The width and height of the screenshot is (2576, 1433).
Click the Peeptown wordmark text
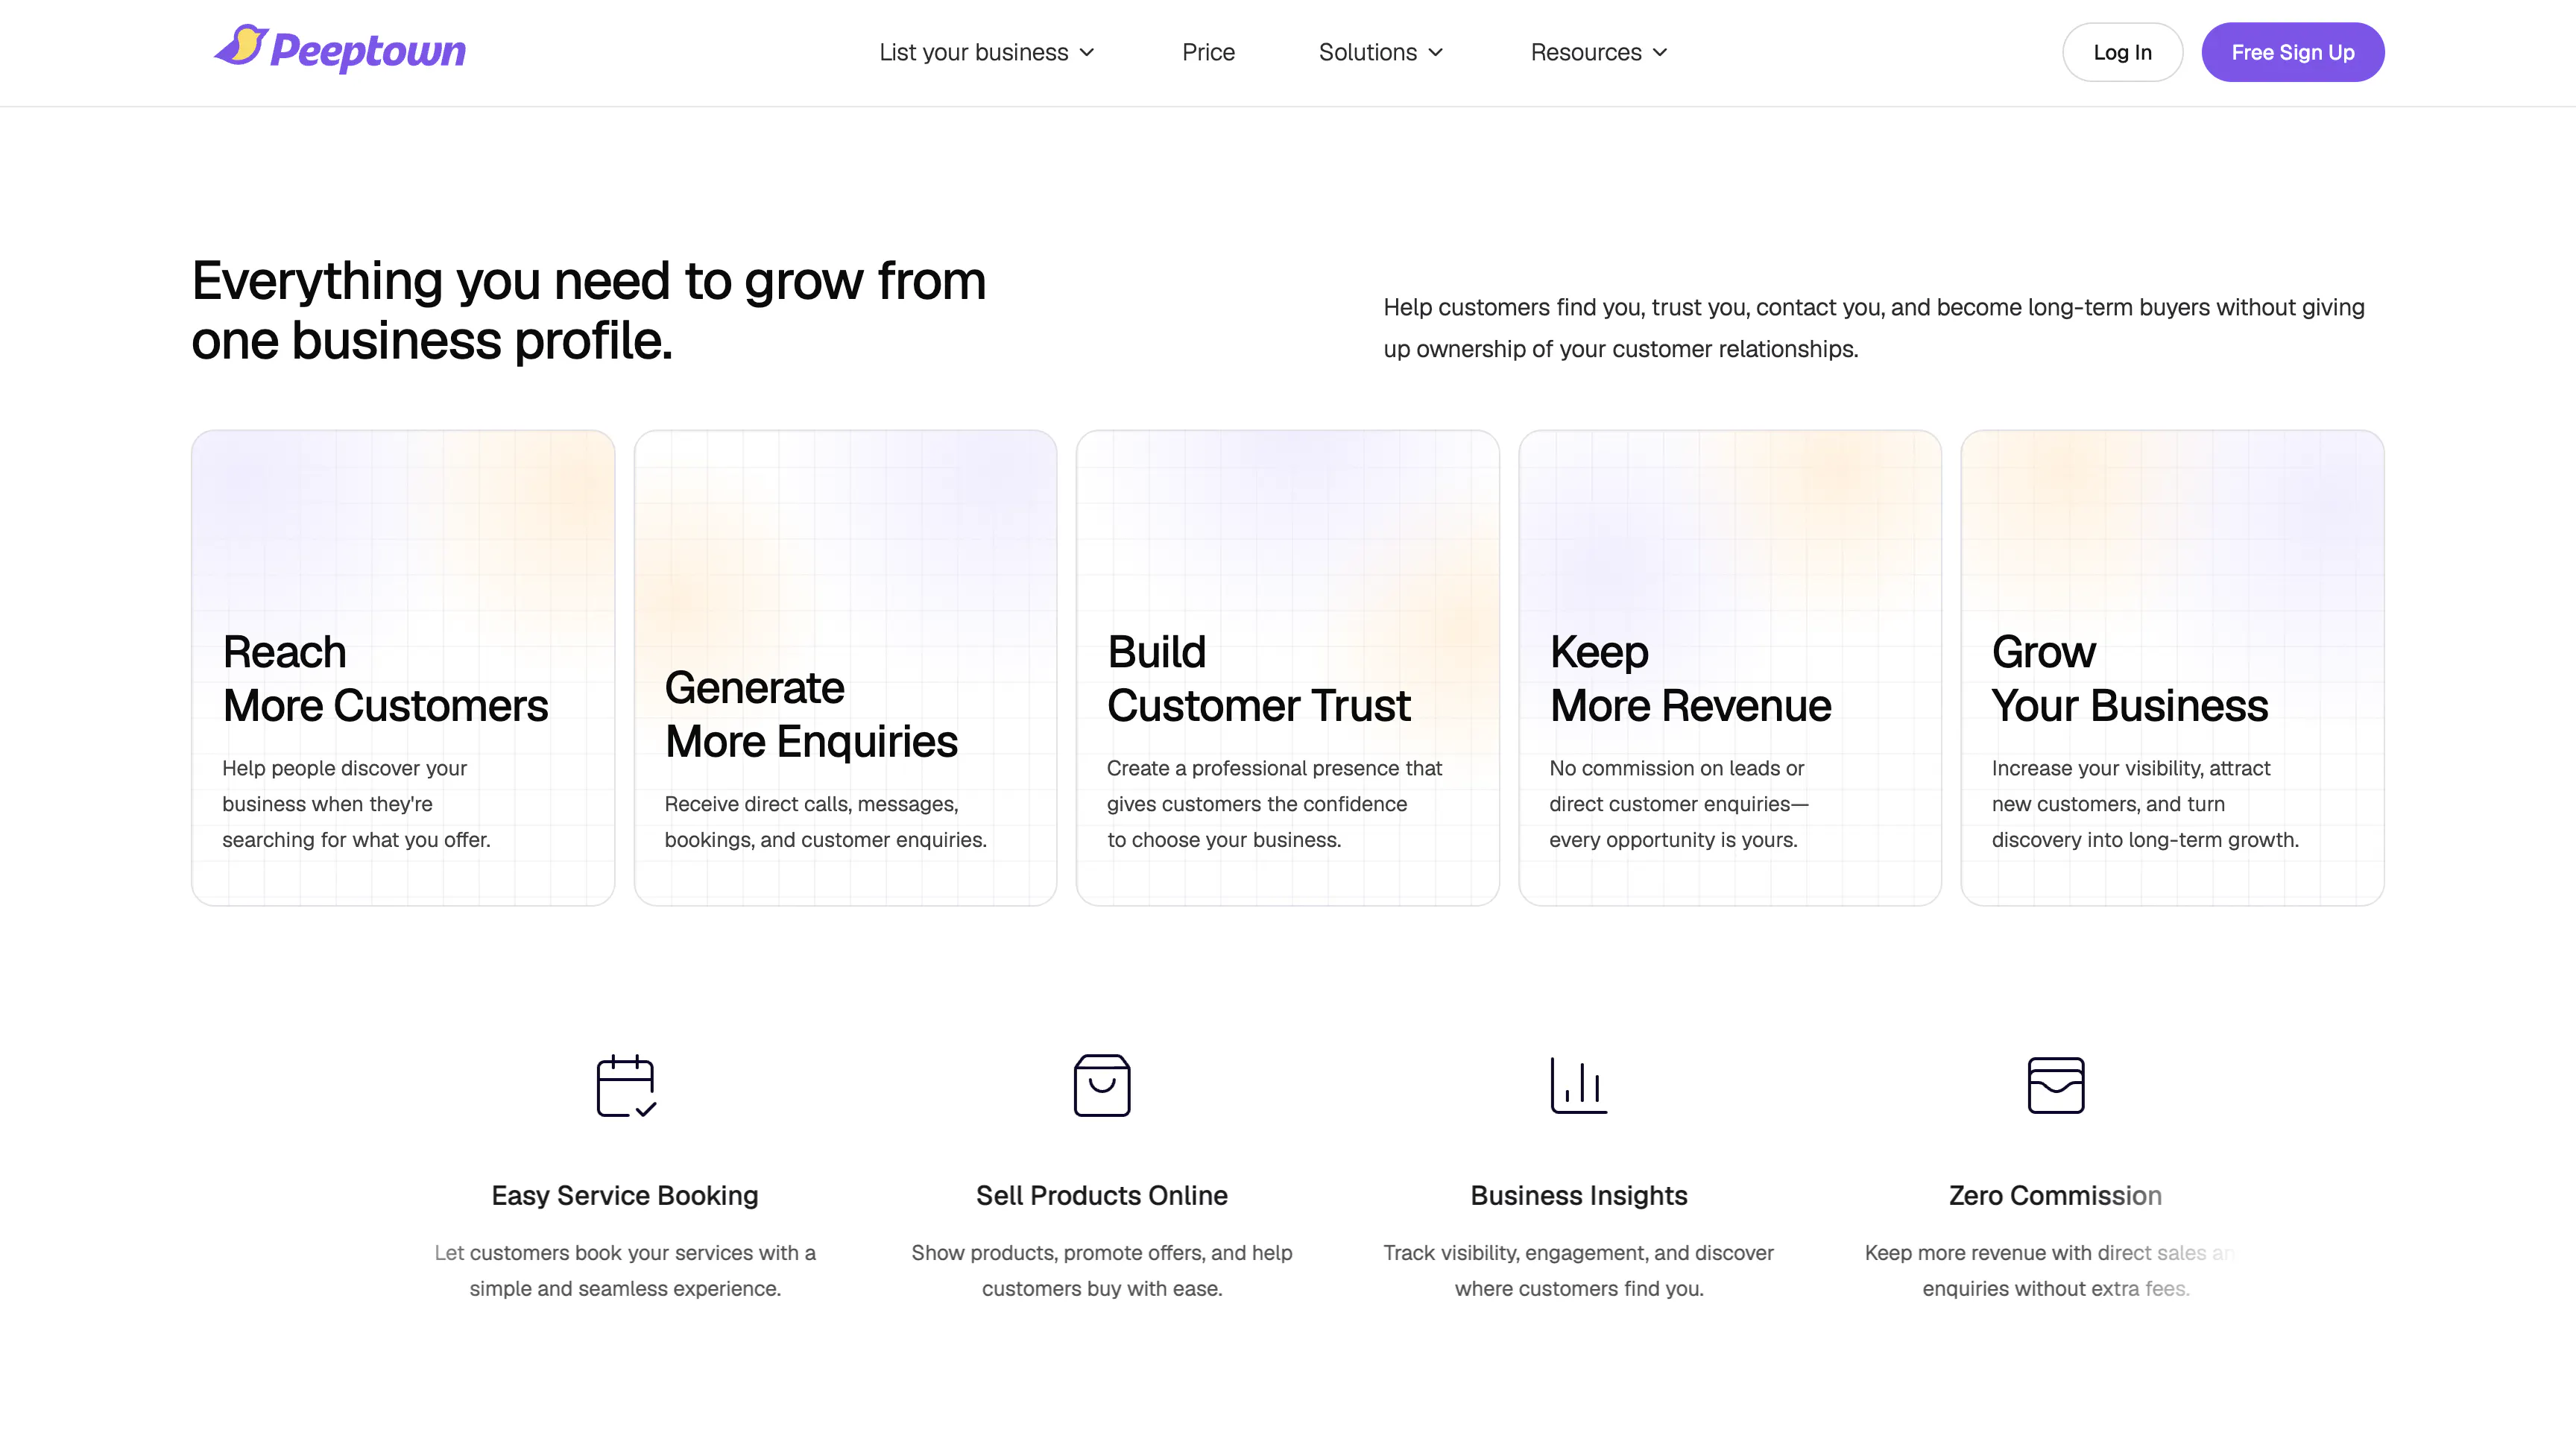pyautogui.click(x=368, y=51)
